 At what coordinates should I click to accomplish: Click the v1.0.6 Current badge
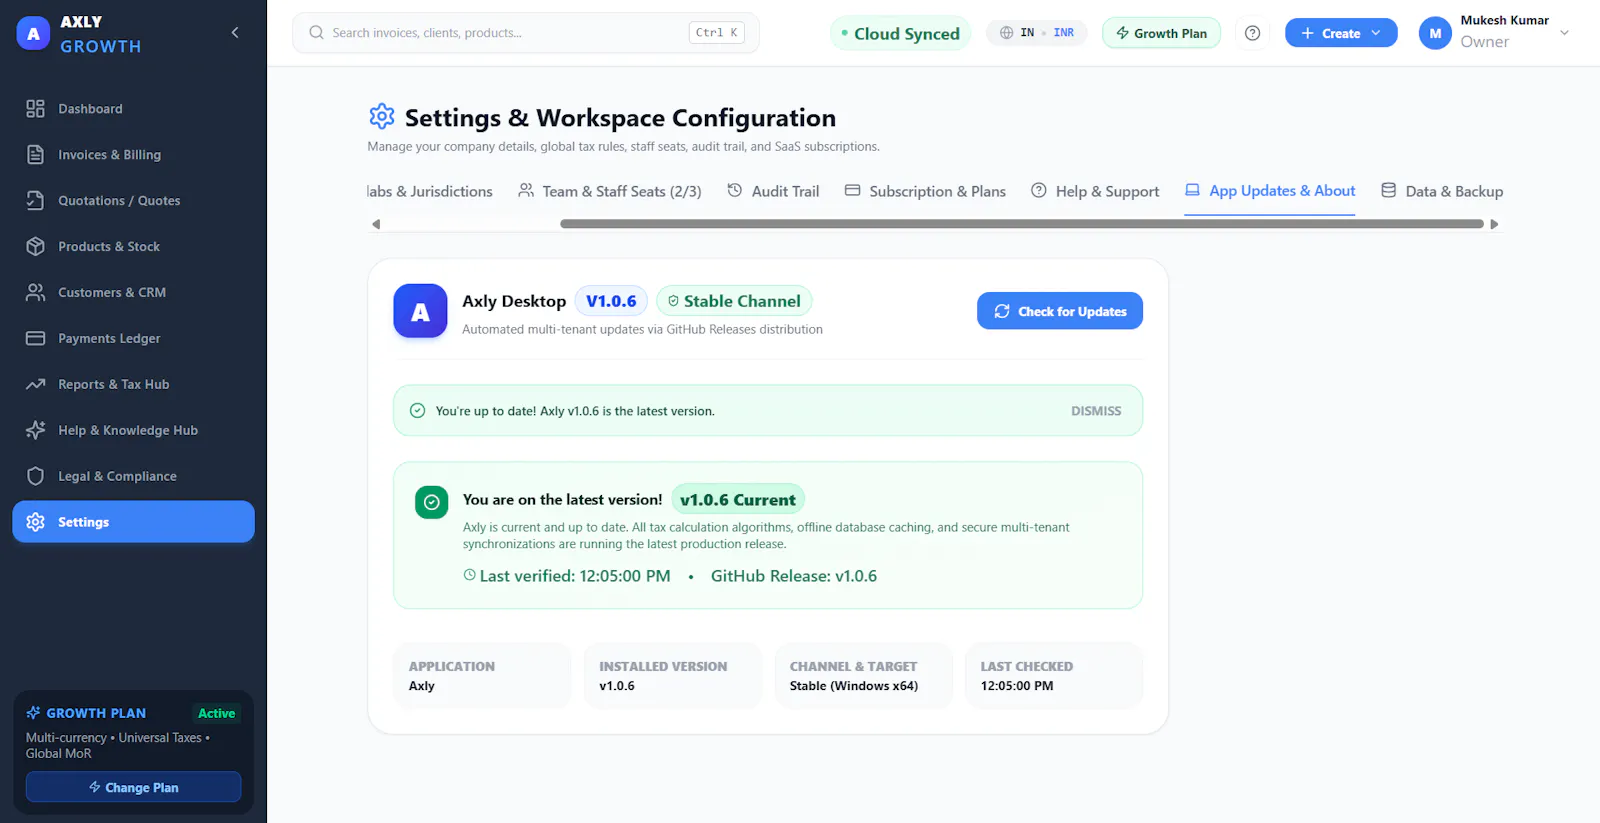click(738, 499)
